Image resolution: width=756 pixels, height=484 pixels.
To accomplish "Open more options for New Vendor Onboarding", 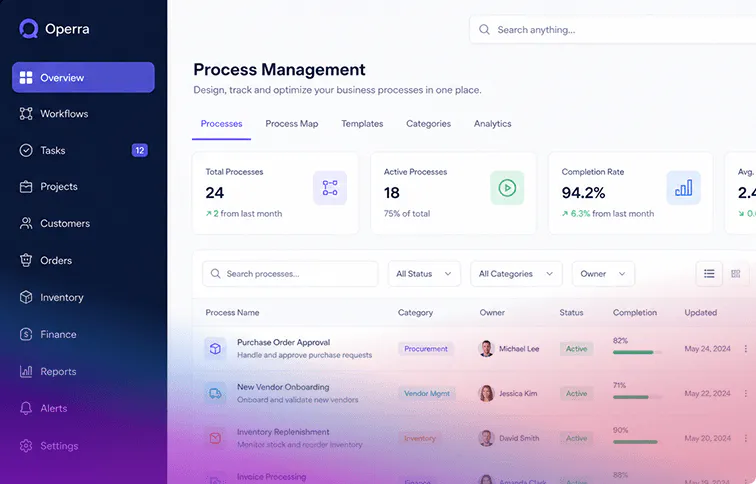I will [x=745, y=393].
